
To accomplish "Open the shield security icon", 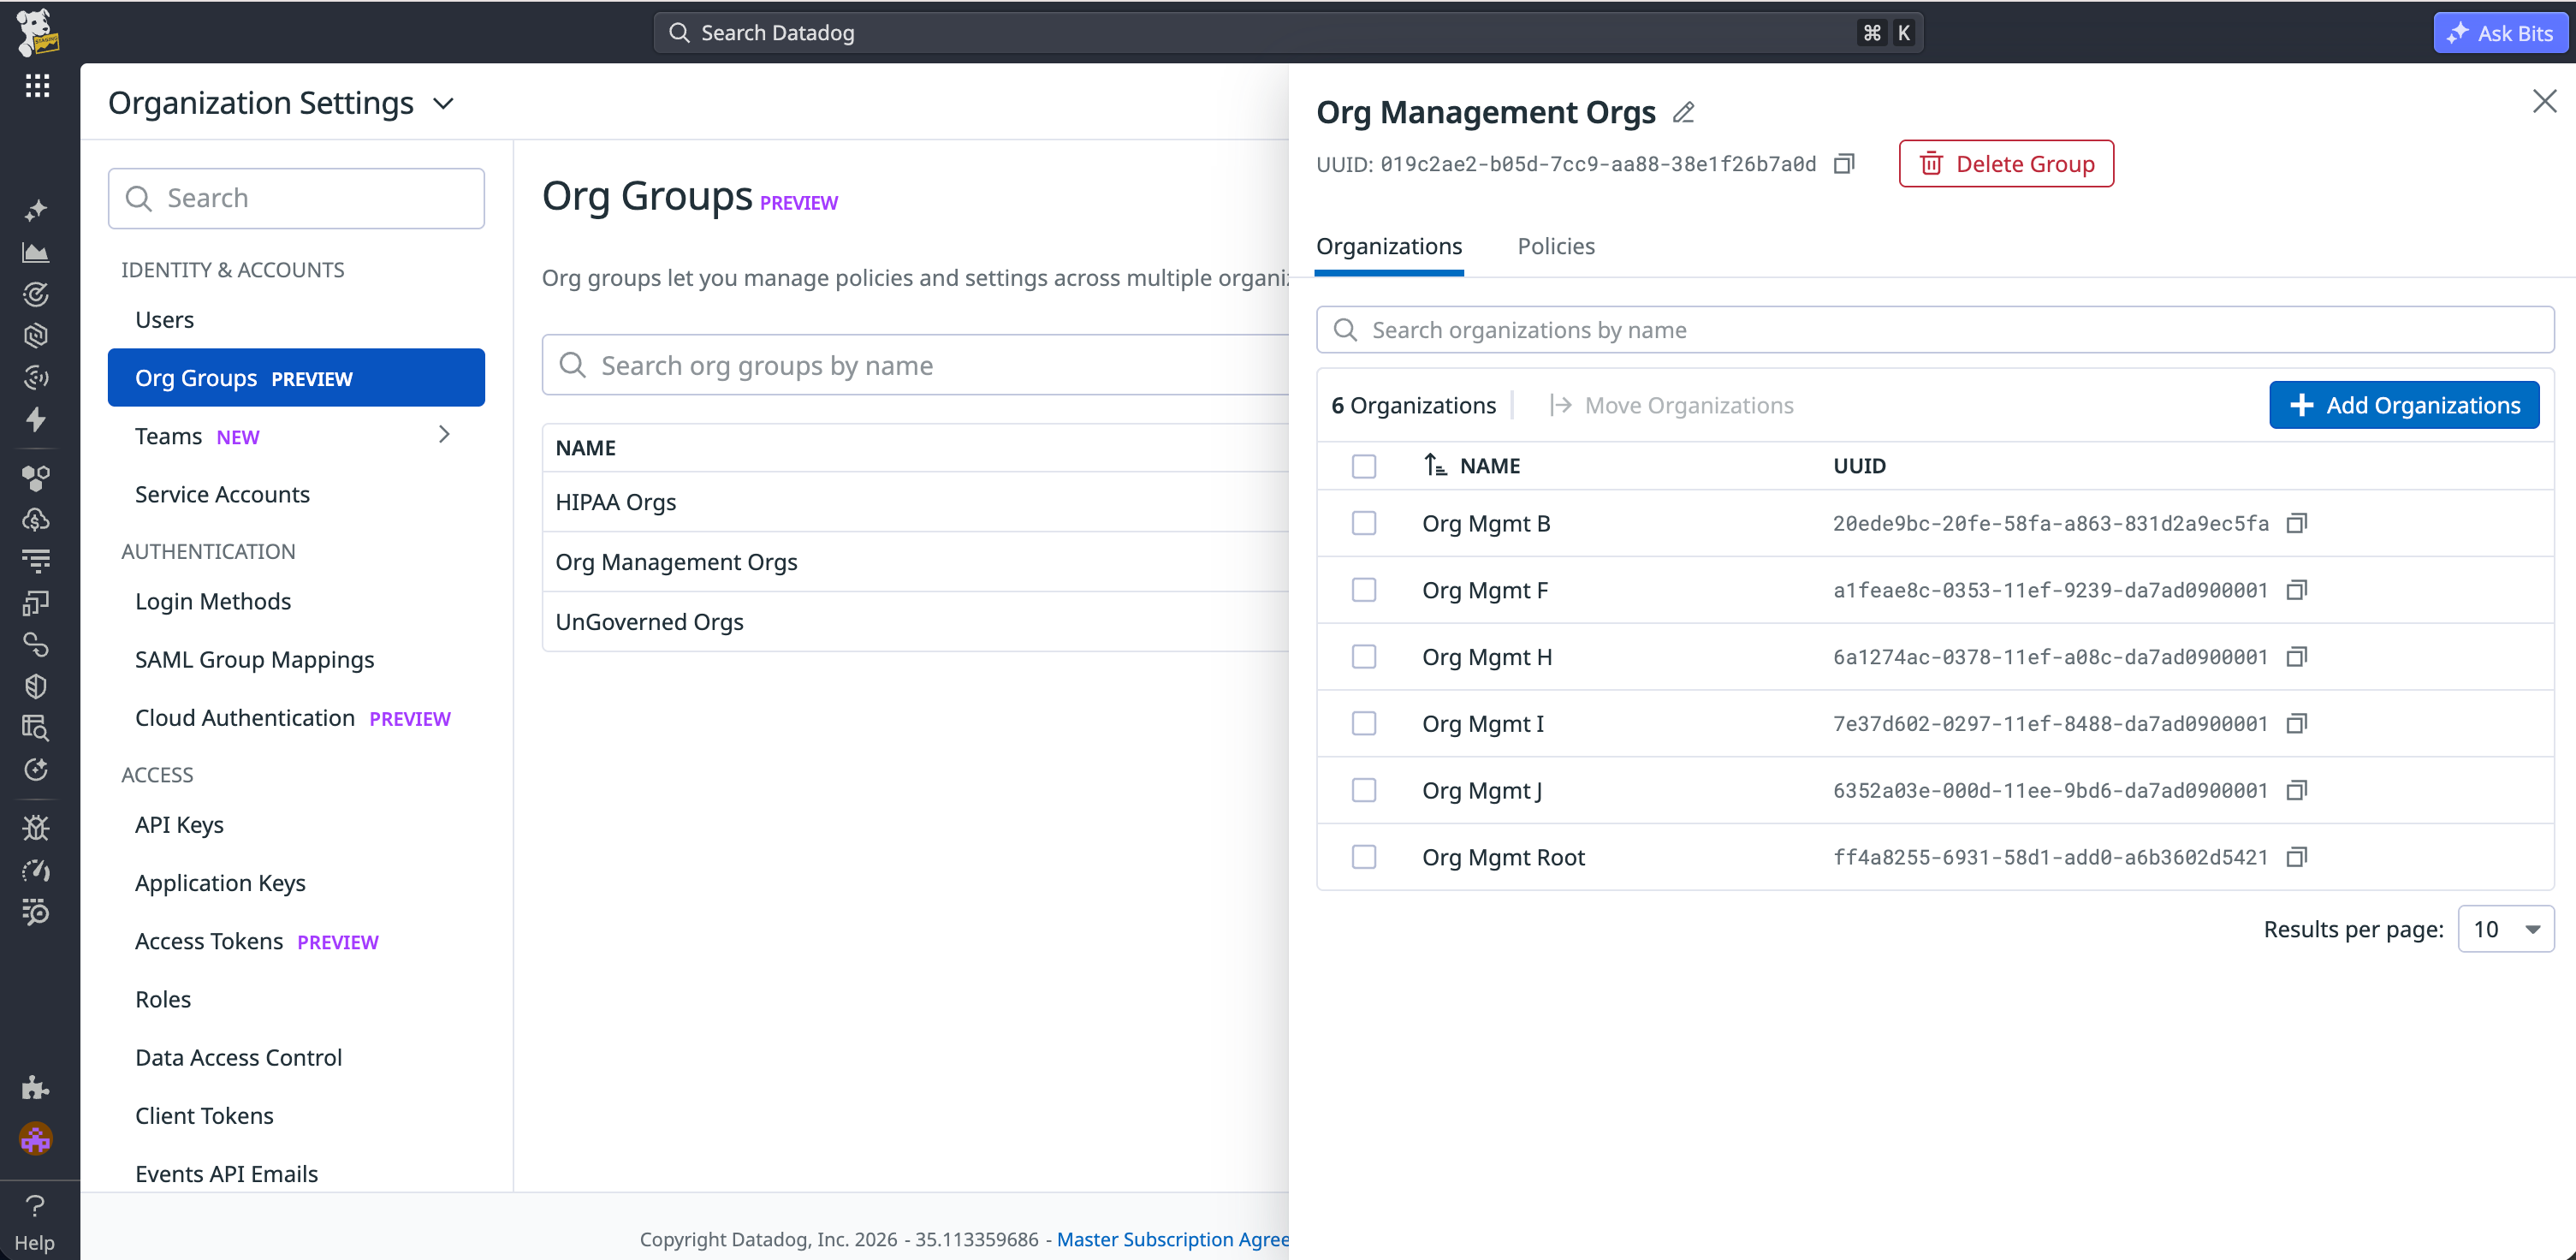I will tap(36, 686).
